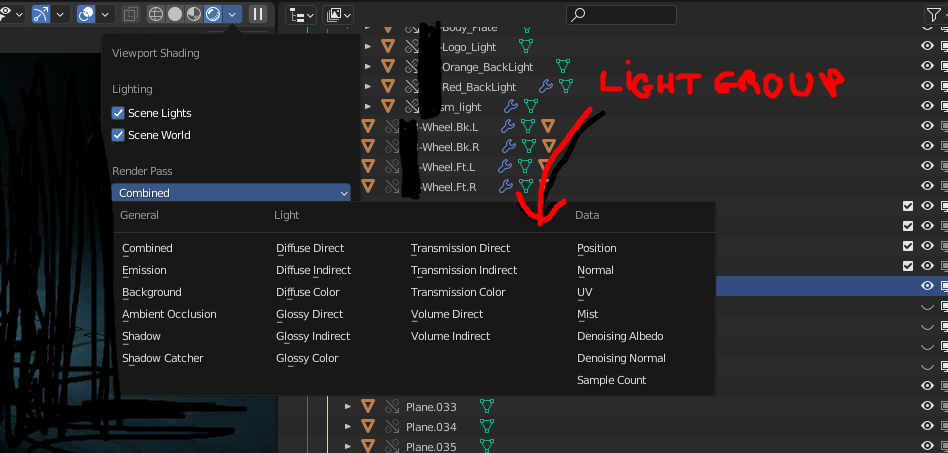This screenshot has height=453, width=948.
Task: Expand the Plane.033 object row
Action: 348,406
